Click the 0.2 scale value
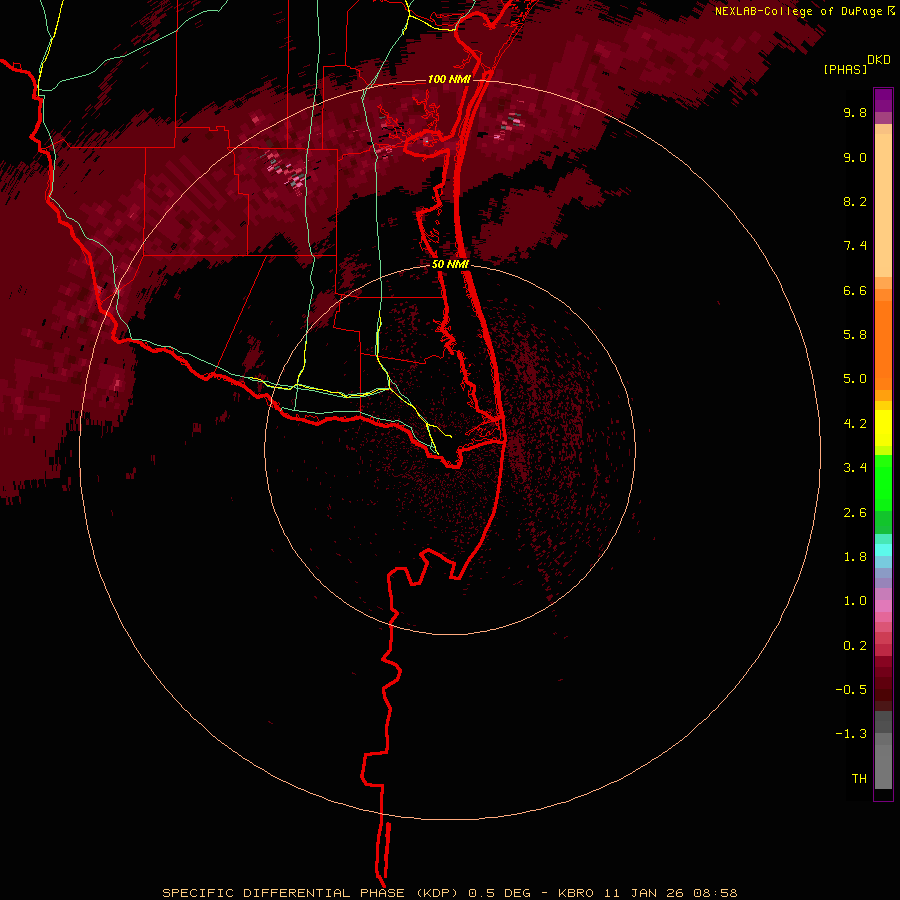900x900 pixels. (855, 646)
